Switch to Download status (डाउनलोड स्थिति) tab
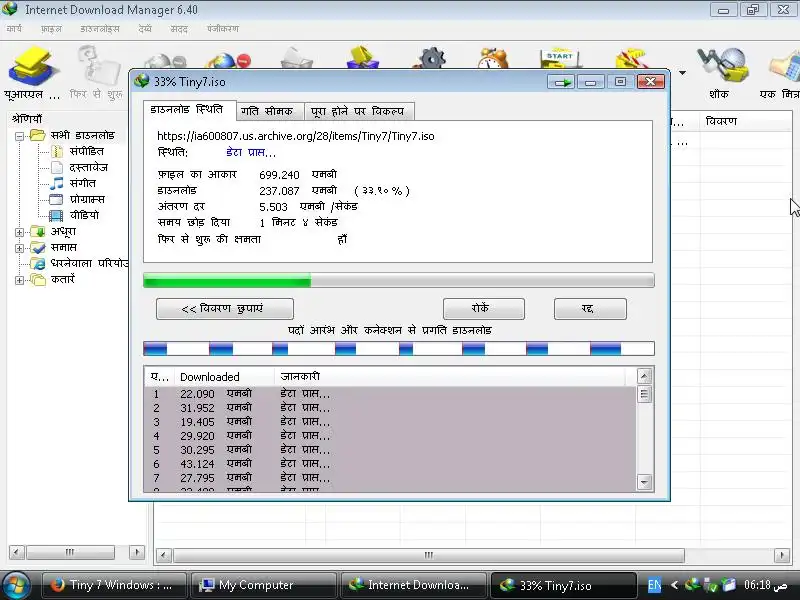800x600 pixels. (x=189, y=110)
